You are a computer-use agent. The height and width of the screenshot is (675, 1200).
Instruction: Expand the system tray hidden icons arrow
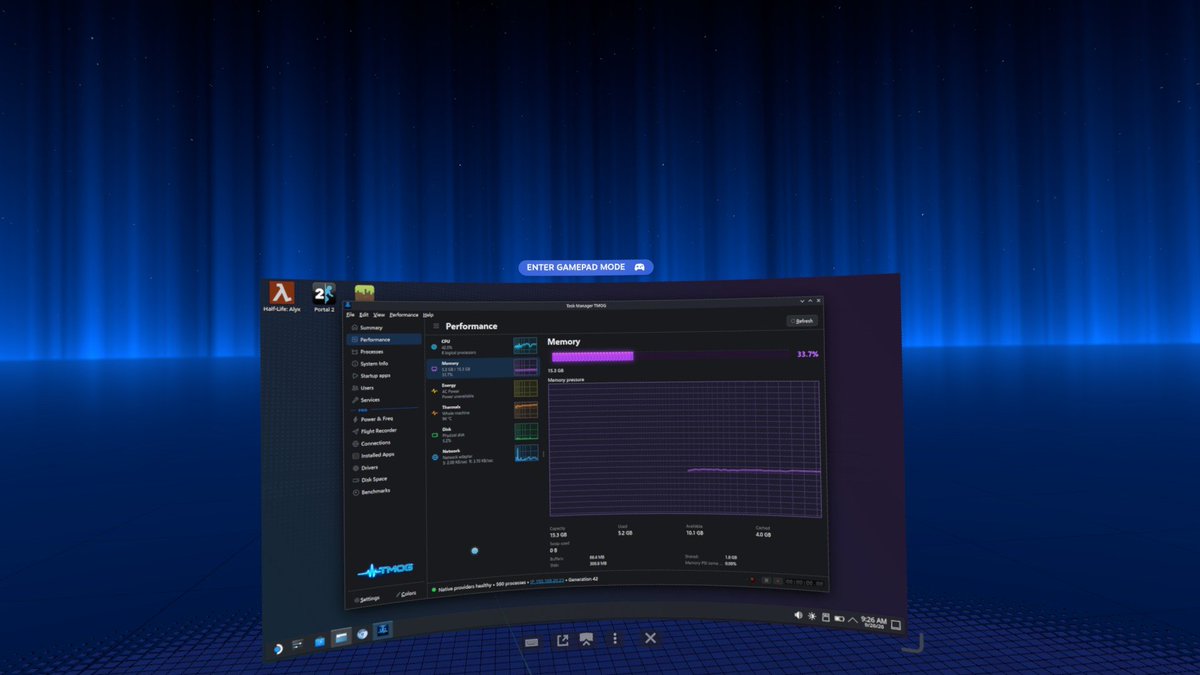(x=853, y=620)
